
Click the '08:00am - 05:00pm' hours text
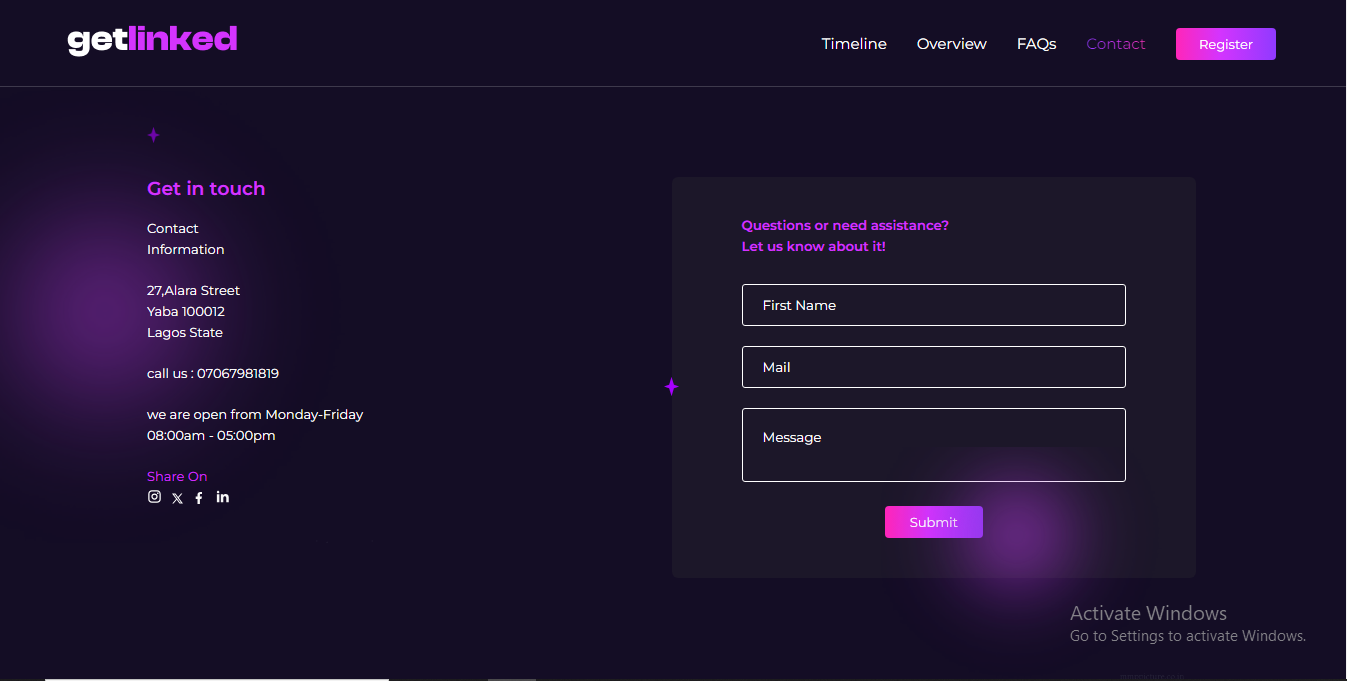click(211, 436)
